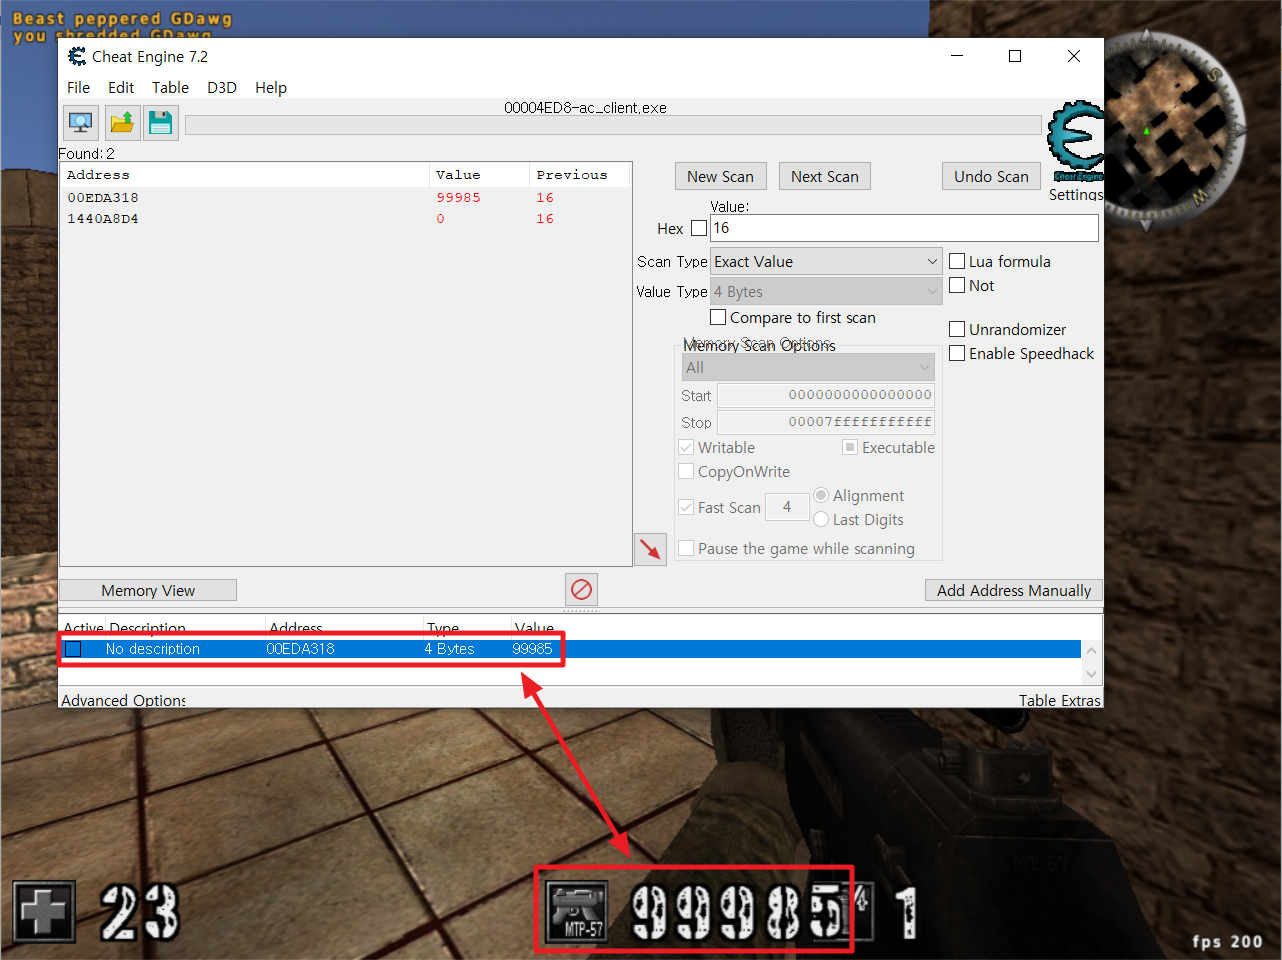Click the Type column header in address table
The image size is (1282, 960).
[x=443, y=628]
